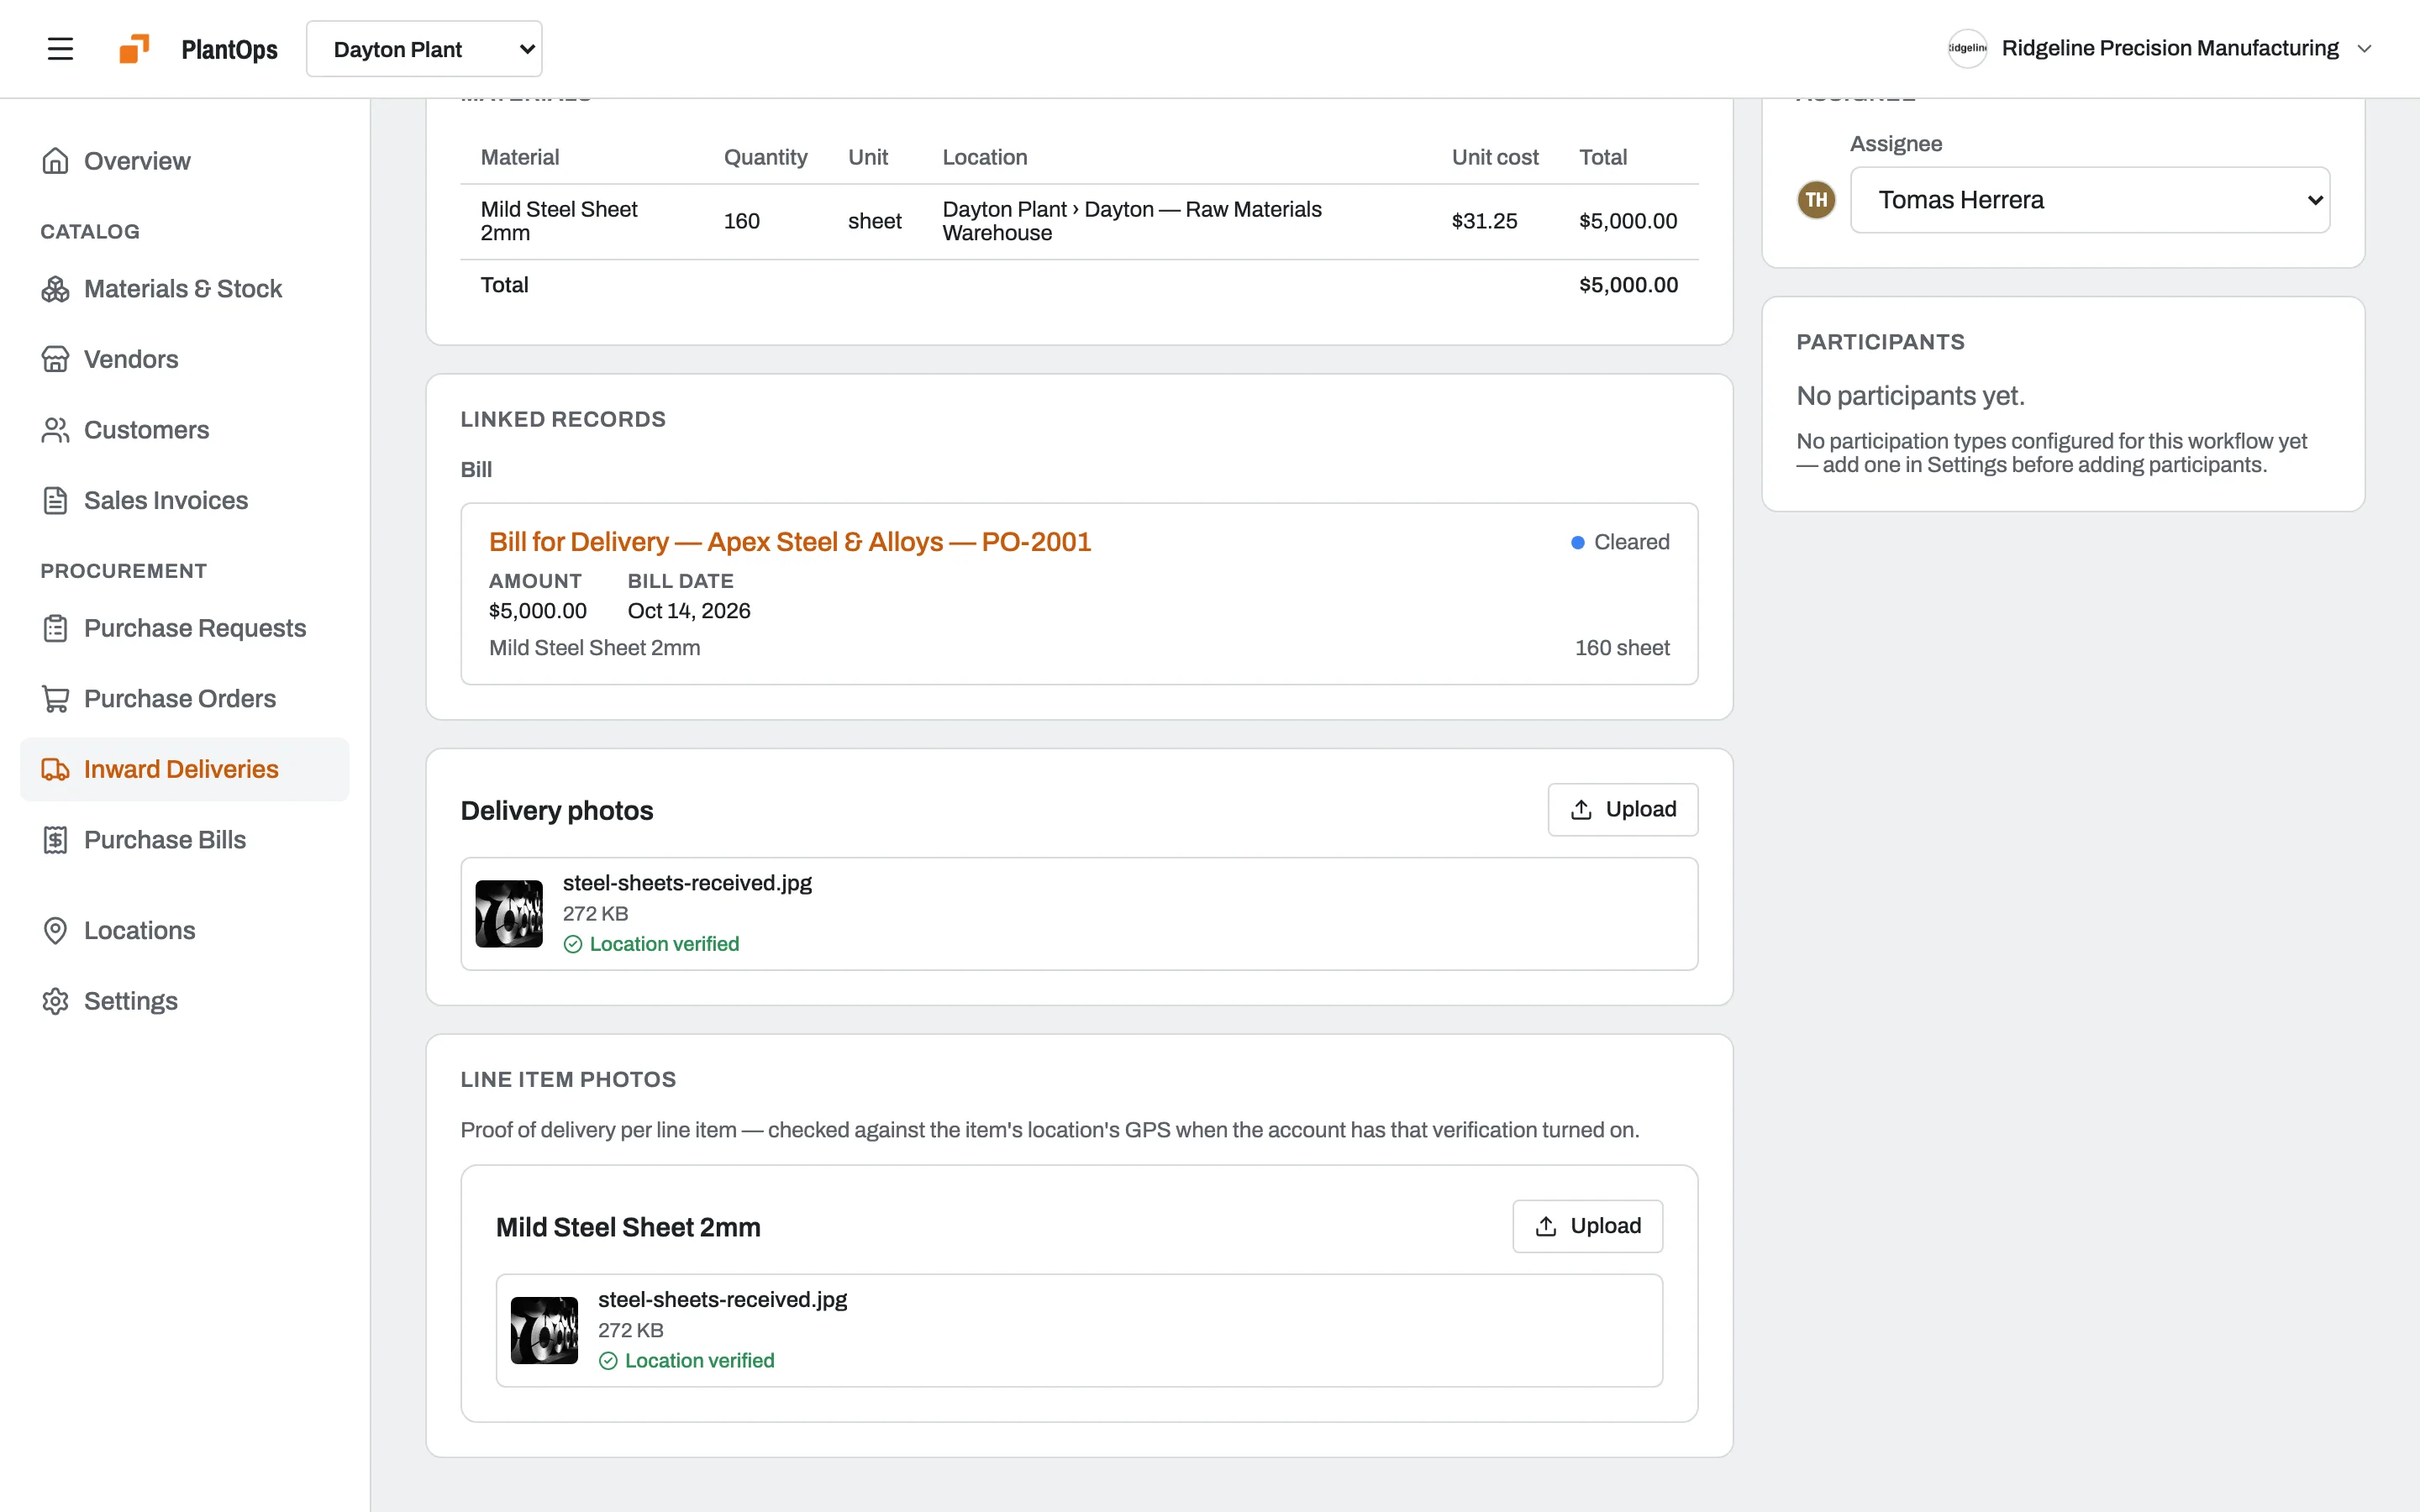
Task: Open steel-sheets-received.jpg thumbnail in Delivery photos
Action: pos(509,914)
